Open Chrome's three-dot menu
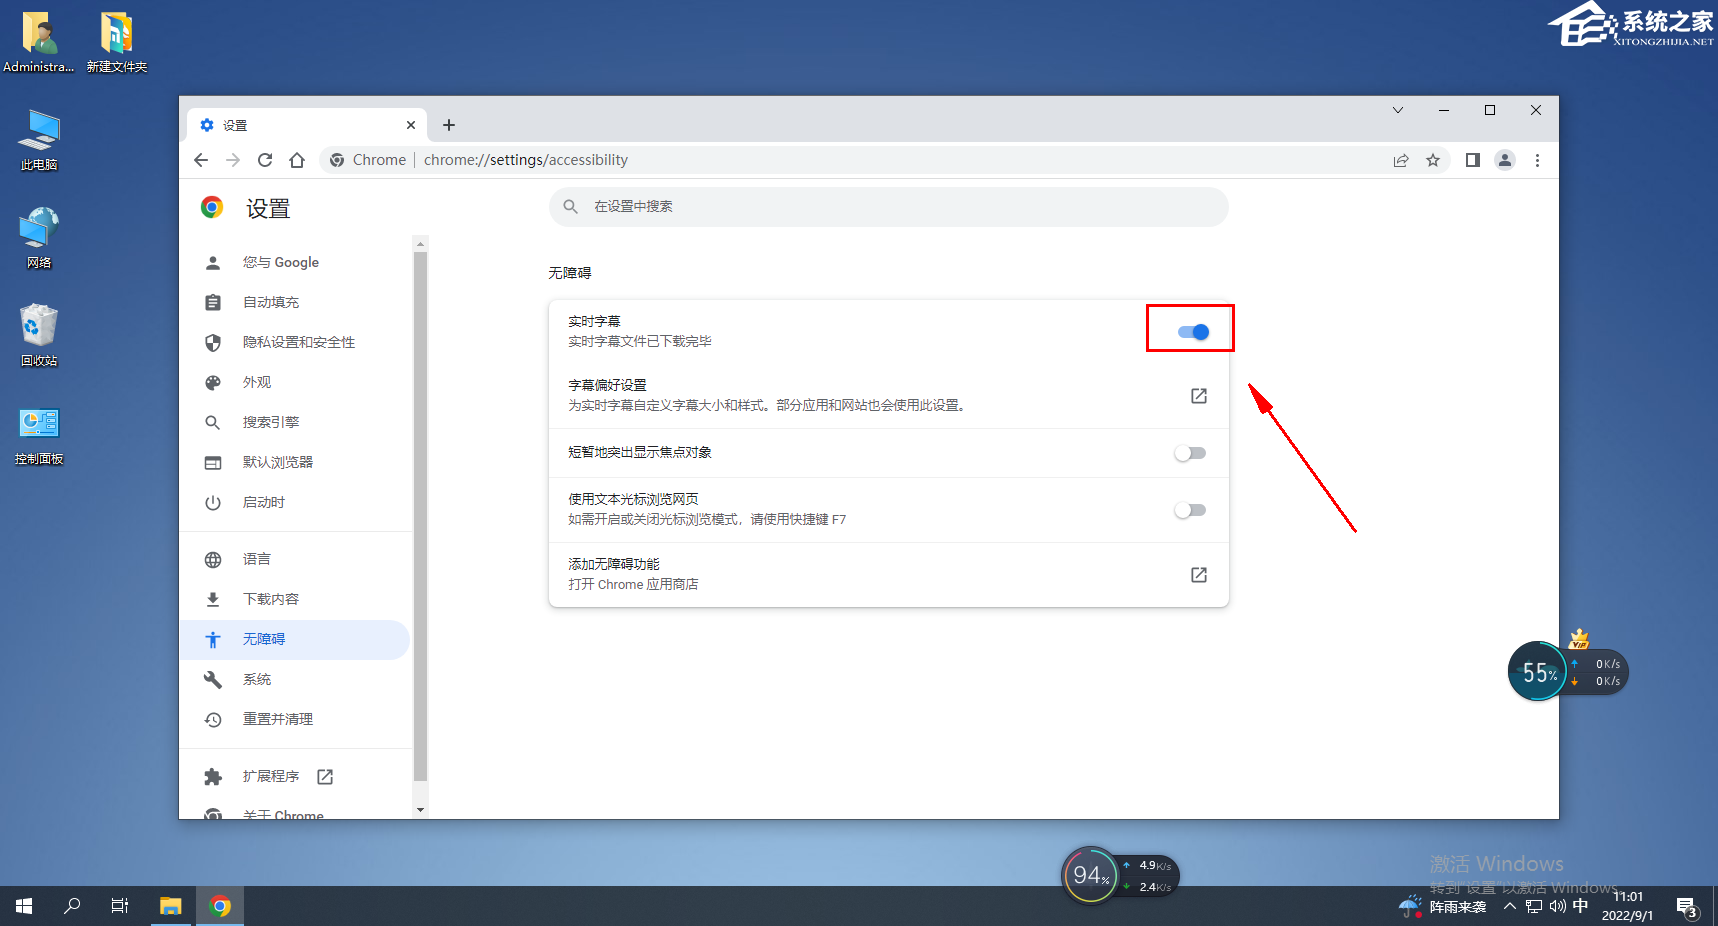This screenshot has width=1718, height=926. tap(1537, 160)
